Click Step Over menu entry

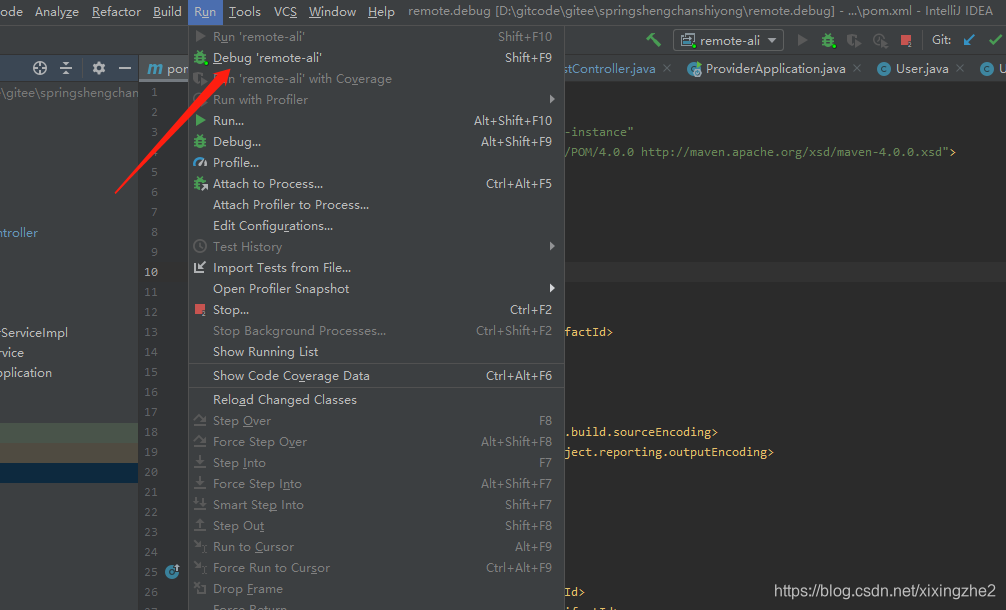click(377, 421)
